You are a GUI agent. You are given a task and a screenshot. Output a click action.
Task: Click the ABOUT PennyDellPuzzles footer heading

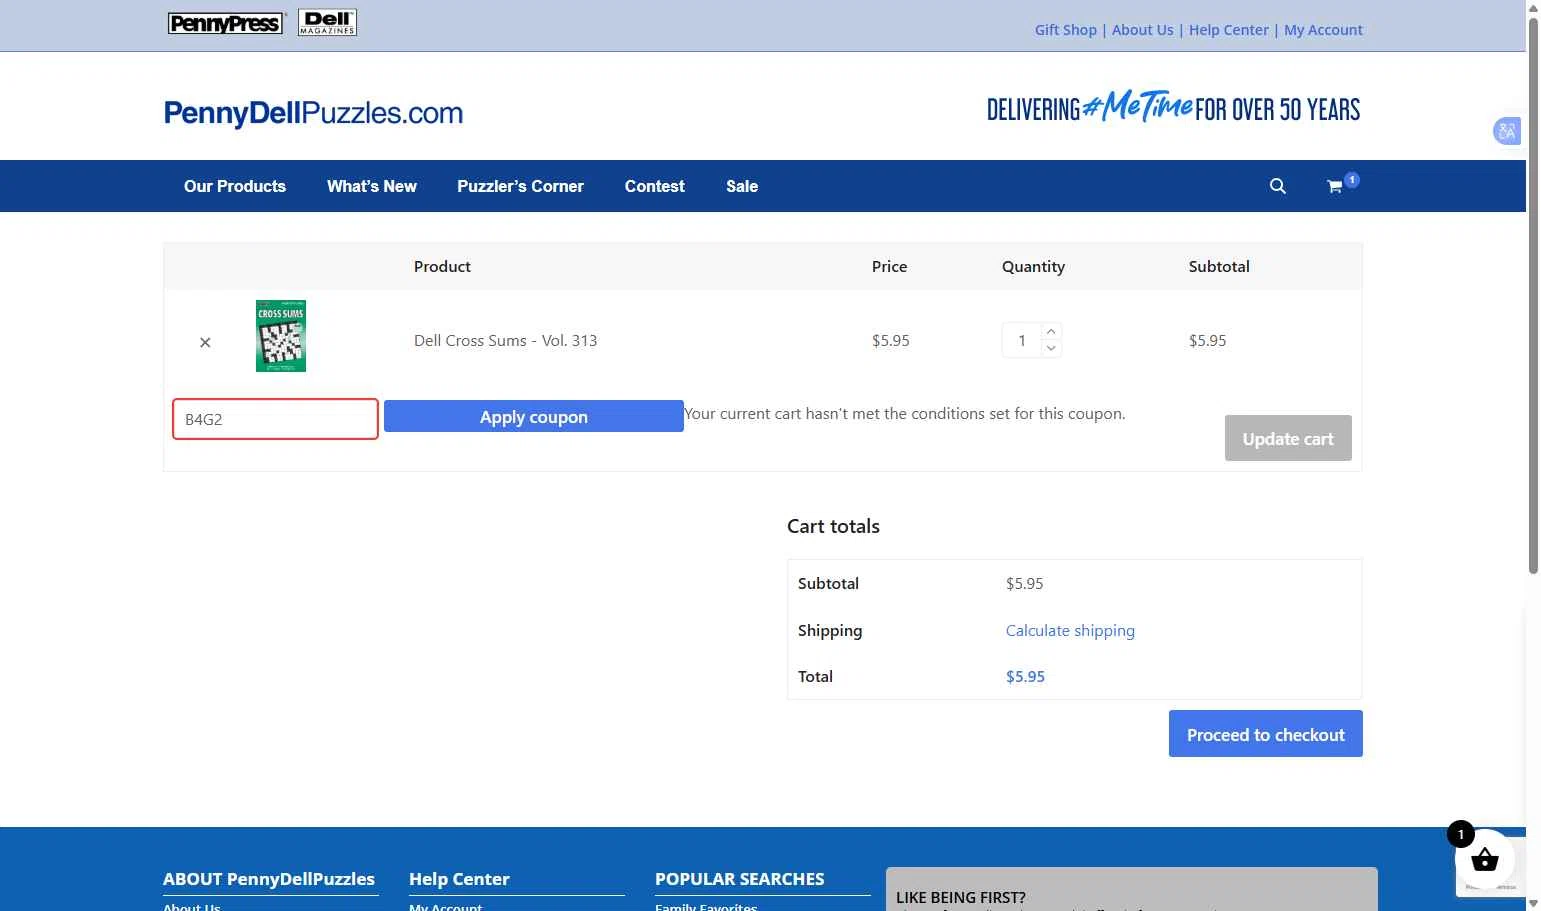pos(269,879)
